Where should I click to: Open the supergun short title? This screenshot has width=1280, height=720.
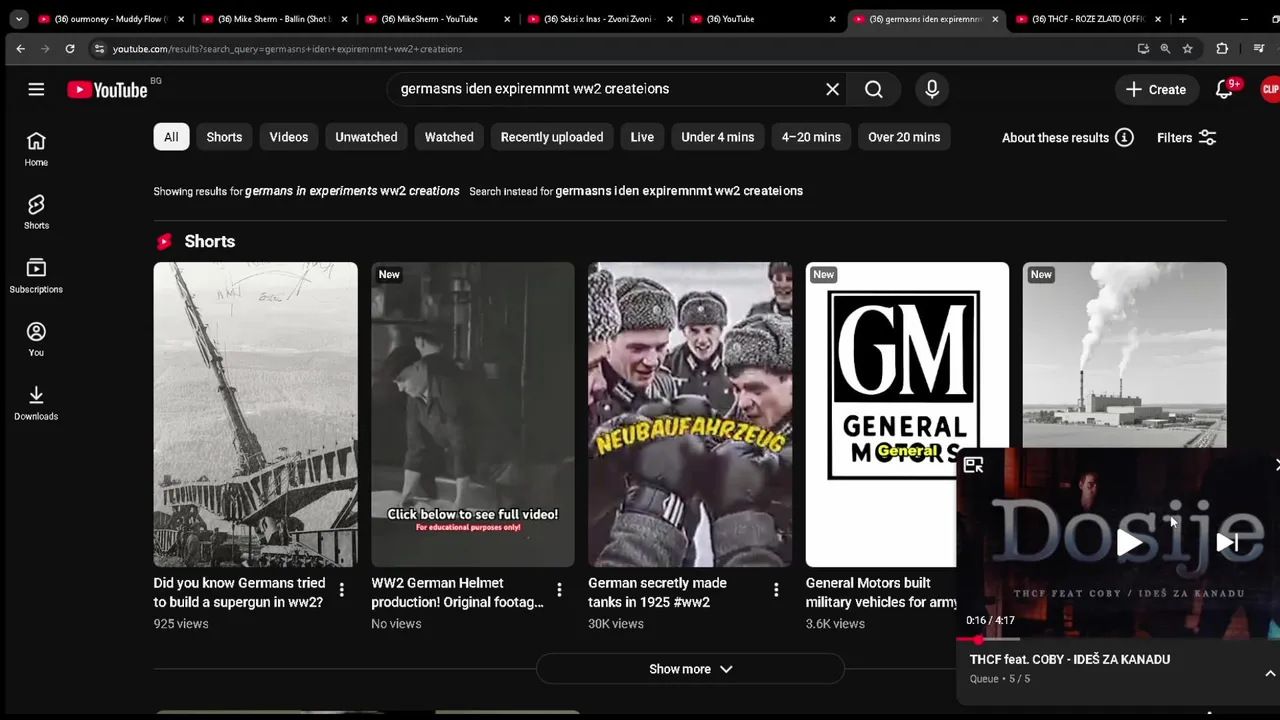(x=239, y=592)
